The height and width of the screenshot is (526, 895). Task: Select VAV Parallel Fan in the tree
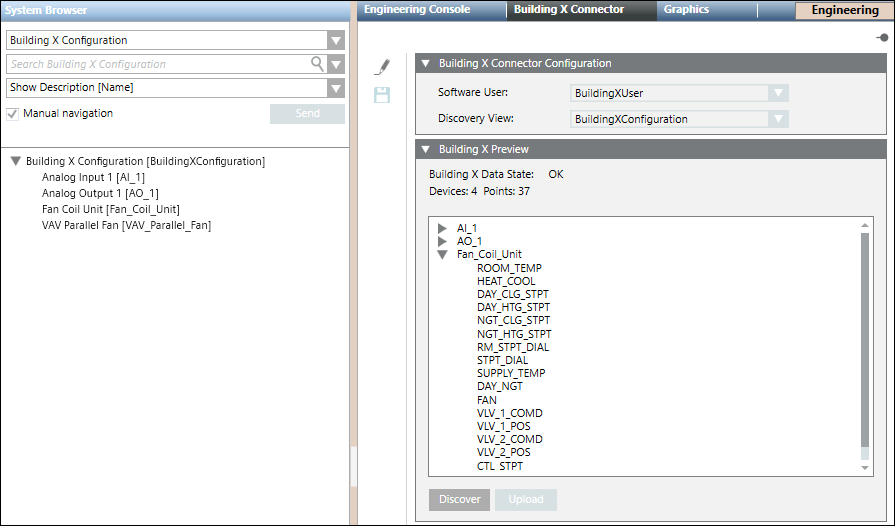coord(126,225)
